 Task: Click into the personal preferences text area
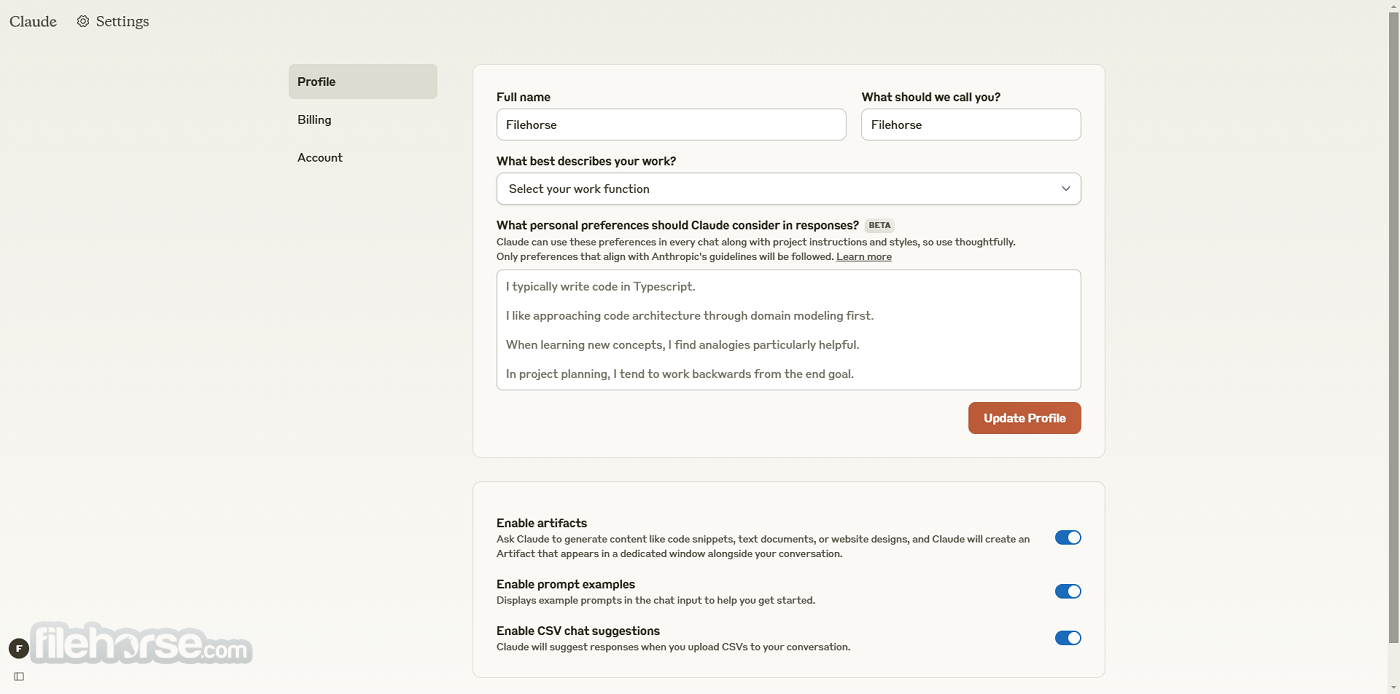(x=788, y=330)
